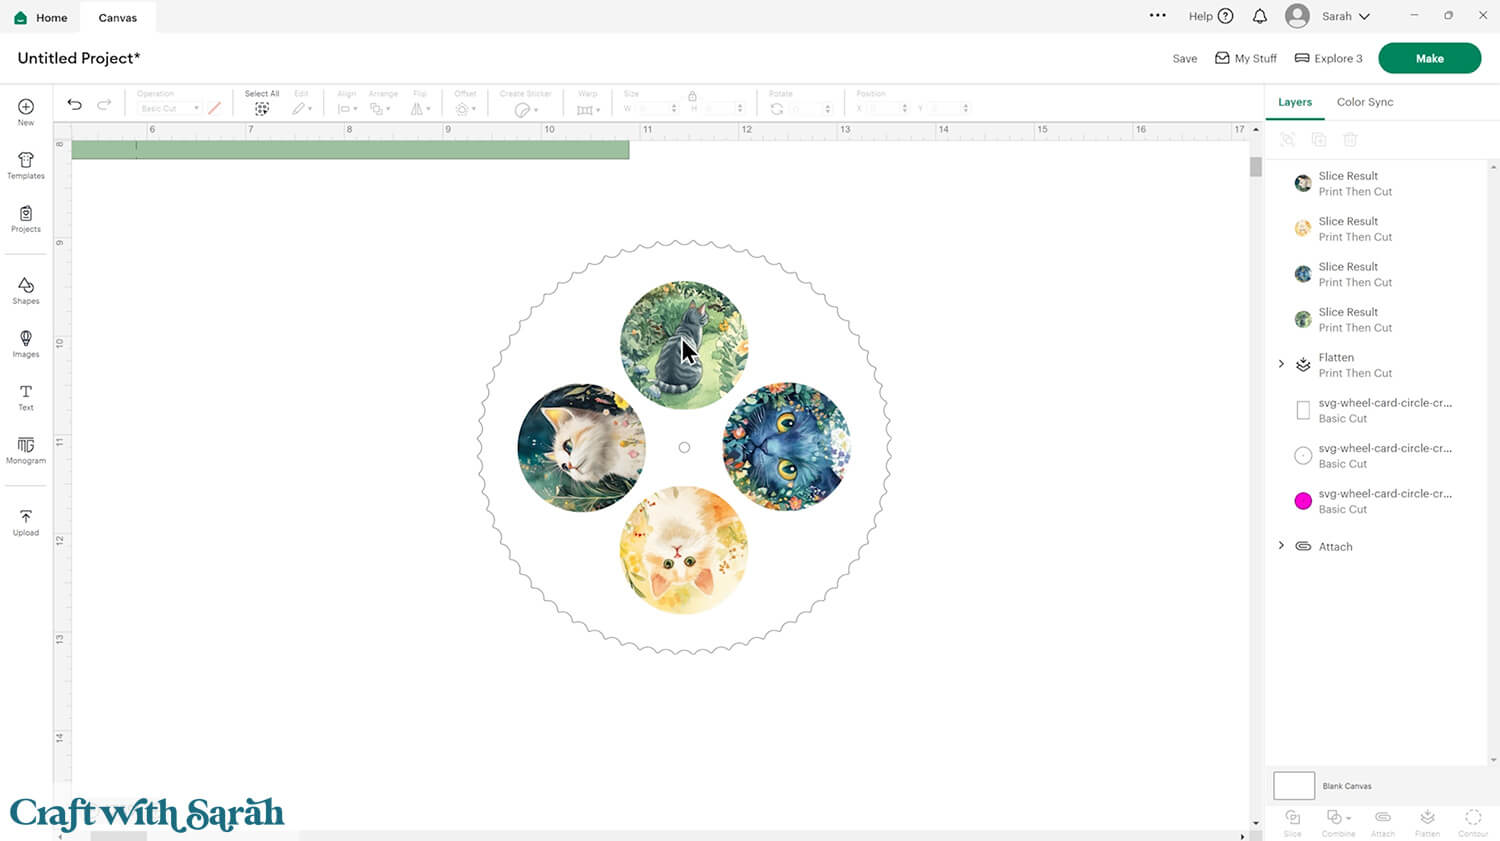Click Save in the header
The height and width of the screenshot is (841, 1500).
[1185, 58]
